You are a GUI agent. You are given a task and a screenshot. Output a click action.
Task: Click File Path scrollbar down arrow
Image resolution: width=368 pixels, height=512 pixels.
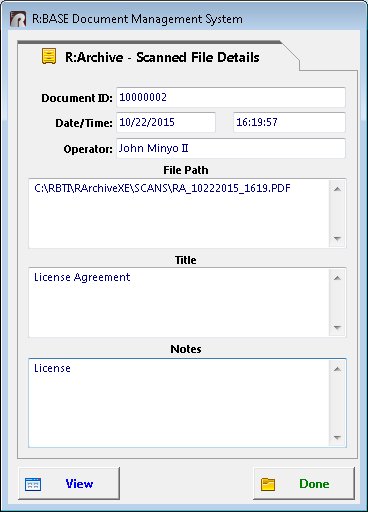337,238
